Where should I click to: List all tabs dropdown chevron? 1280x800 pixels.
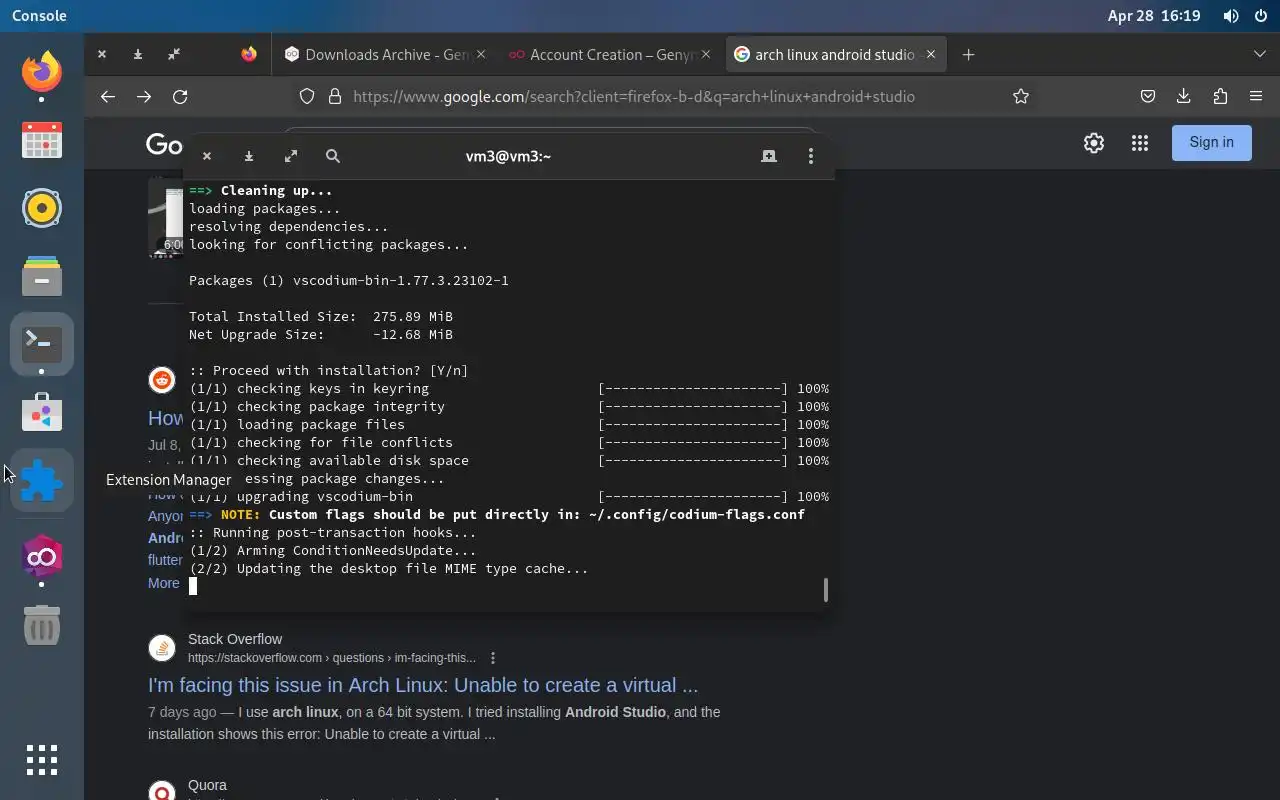point(1260,55)
